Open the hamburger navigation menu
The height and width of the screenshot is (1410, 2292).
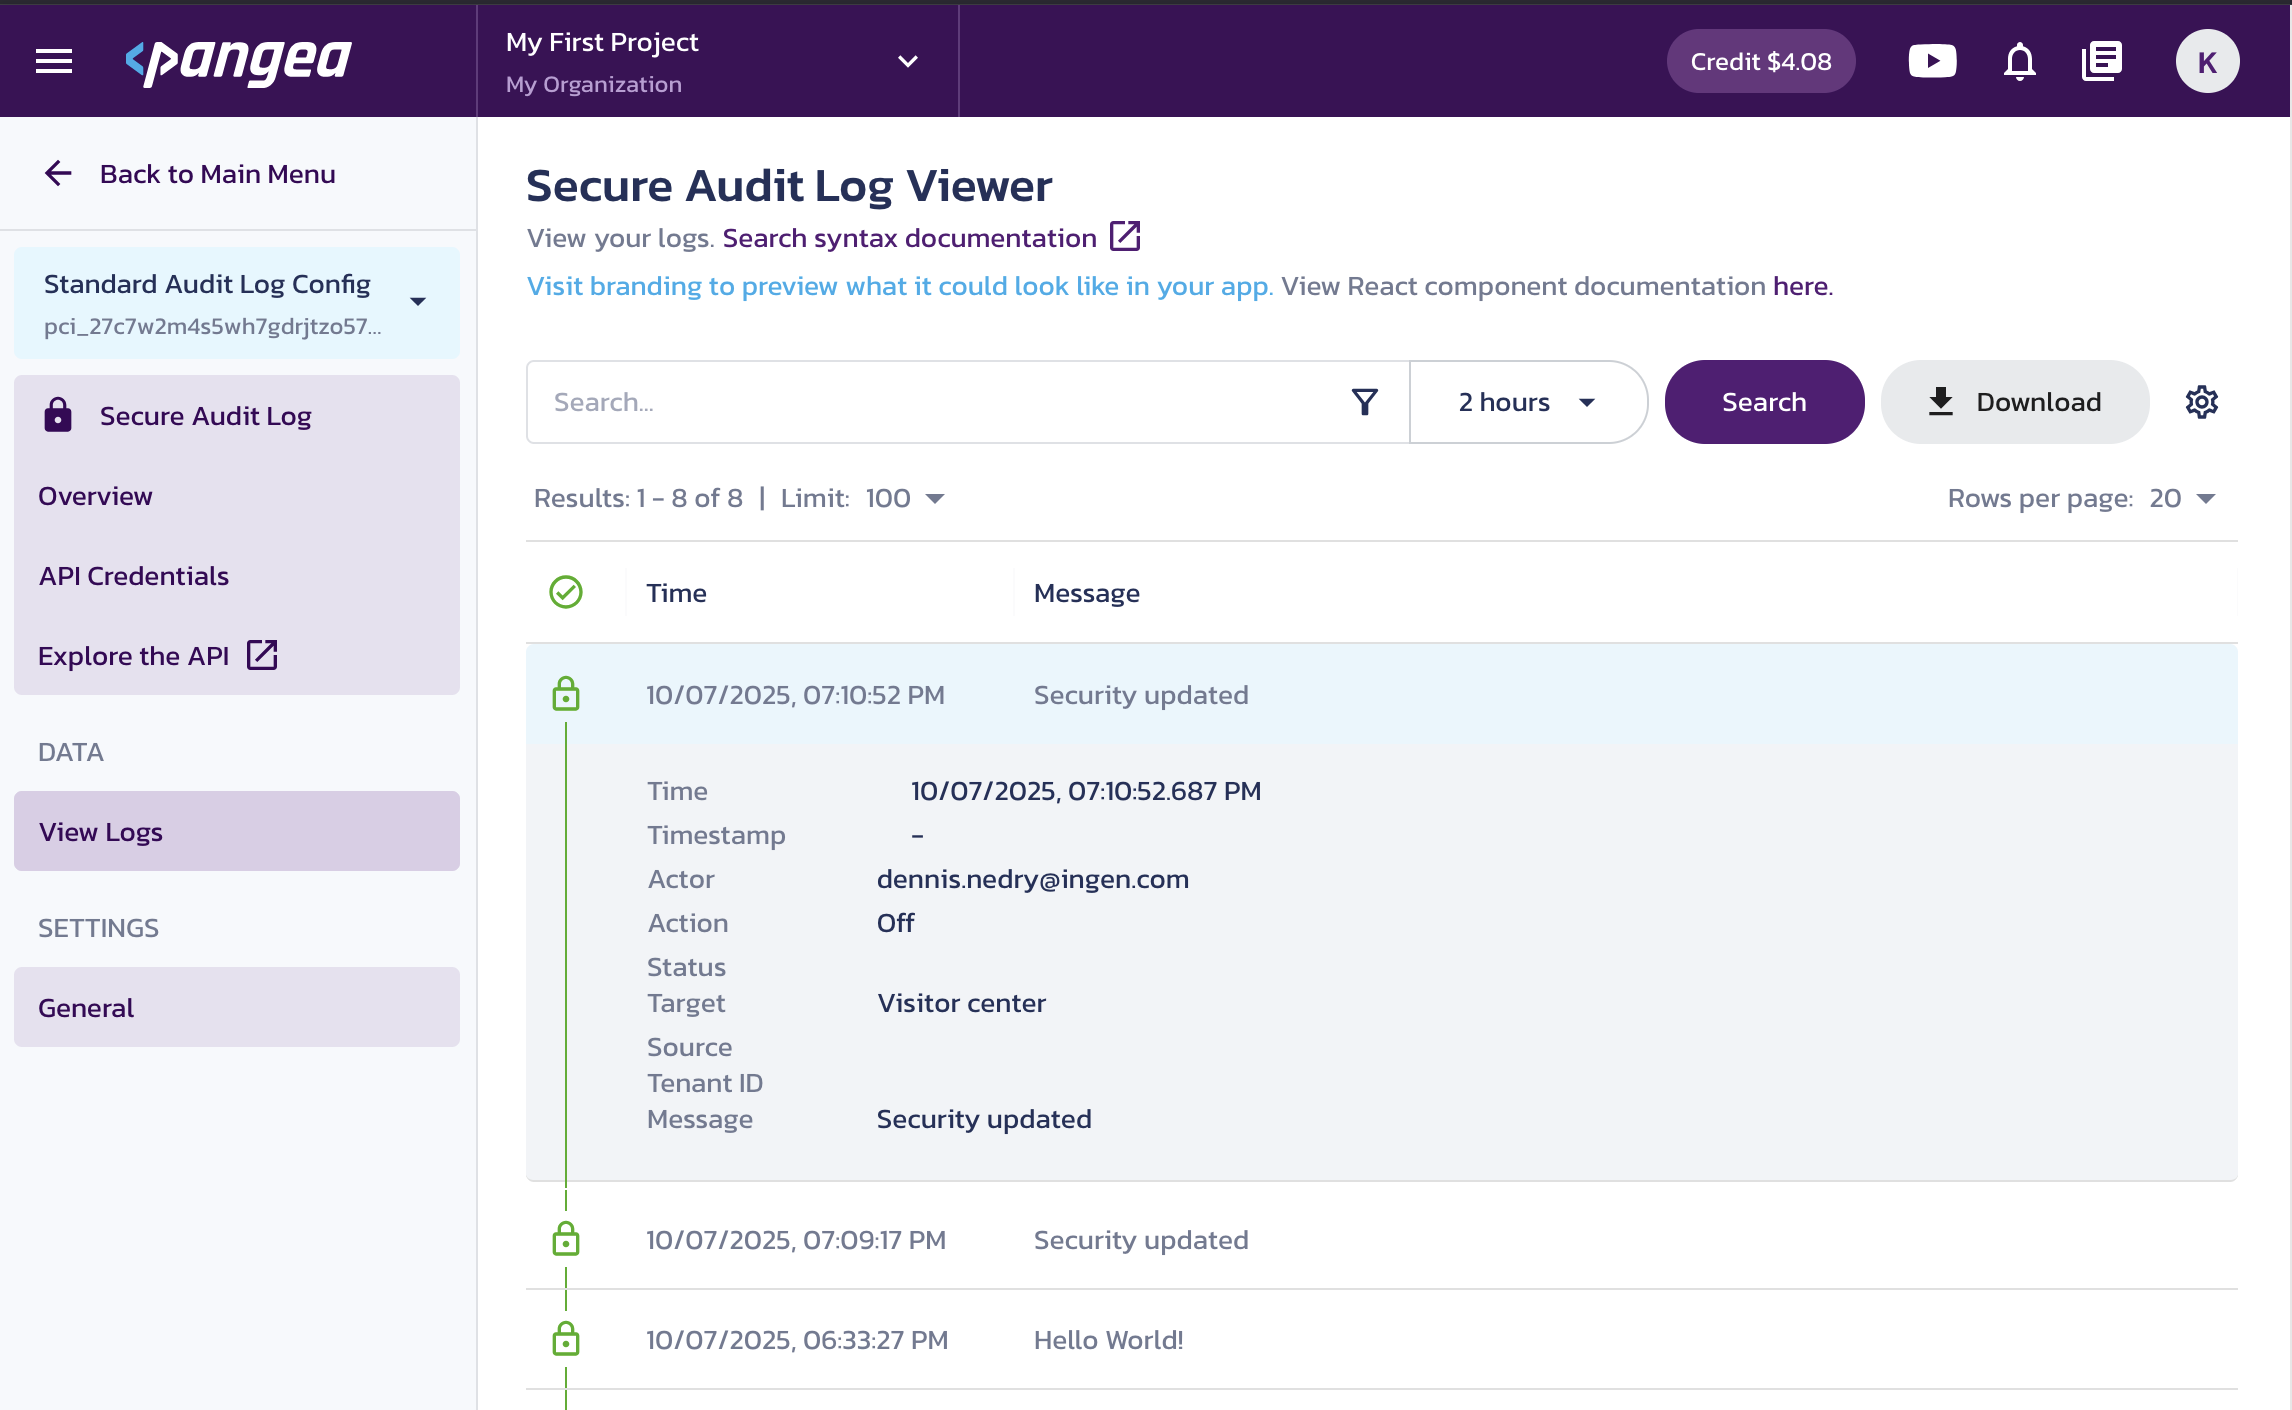[x=54, y=61]
